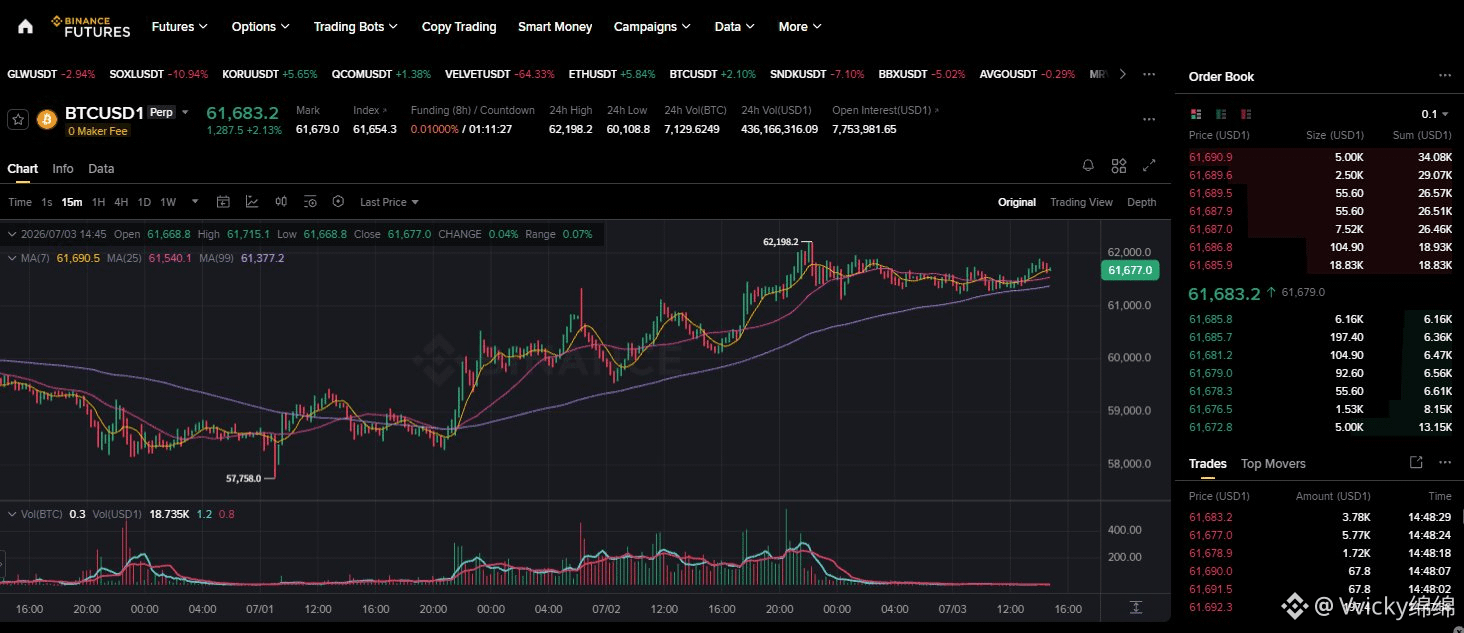Select the 1s time interval

point(47,202)
